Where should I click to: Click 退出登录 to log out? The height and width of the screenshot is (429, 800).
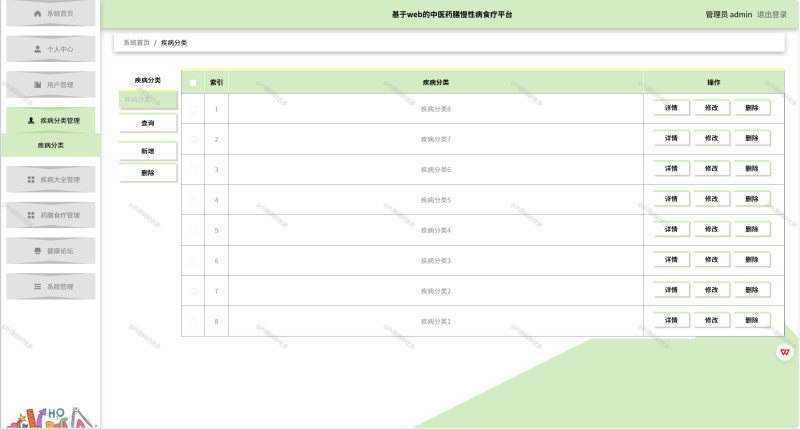[771, 15]
